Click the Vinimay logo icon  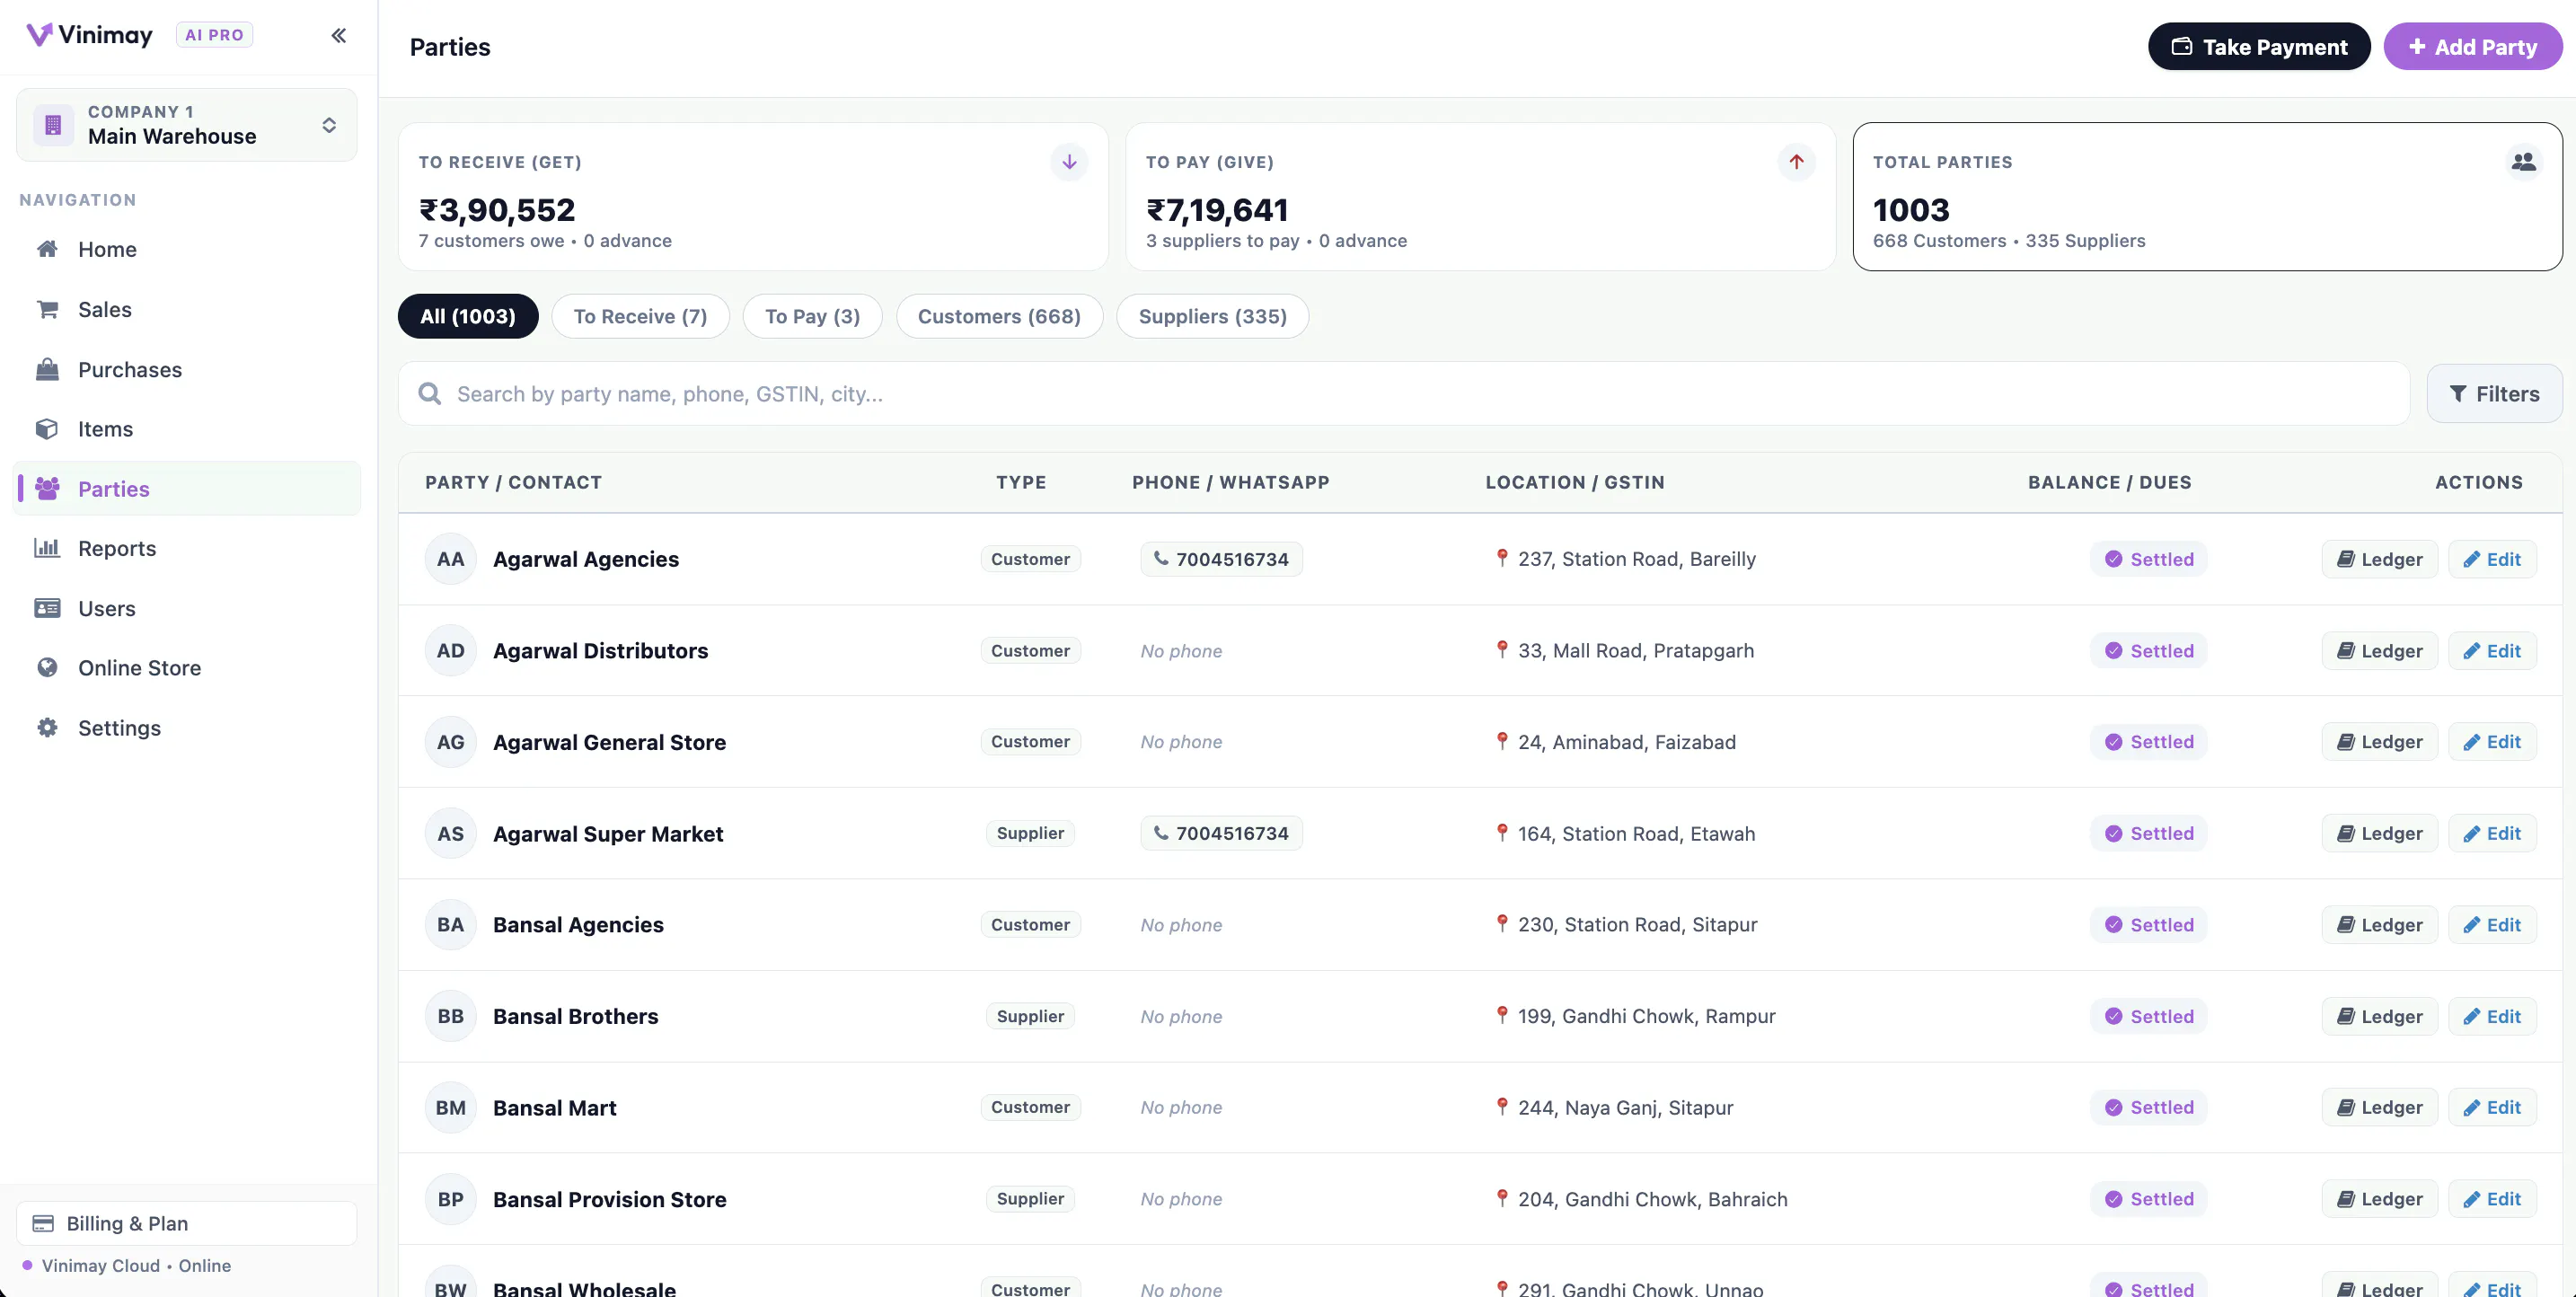pyautogui.click(x=38, y=35)
